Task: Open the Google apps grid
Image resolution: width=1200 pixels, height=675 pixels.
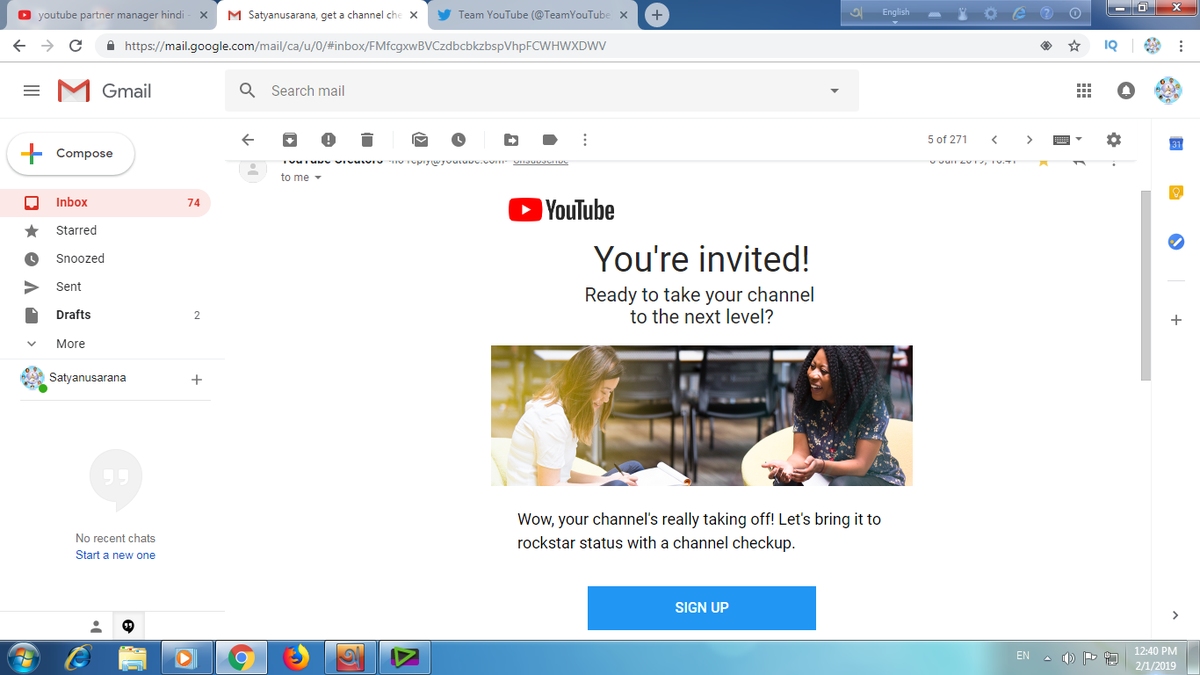Action: click(x=1084, y=91)
